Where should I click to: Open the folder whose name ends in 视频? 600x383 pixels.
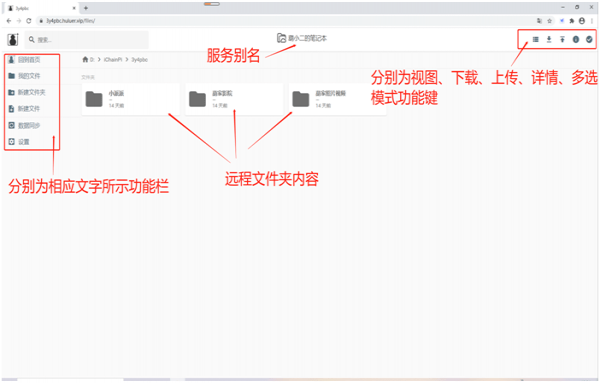pos(338,99)
